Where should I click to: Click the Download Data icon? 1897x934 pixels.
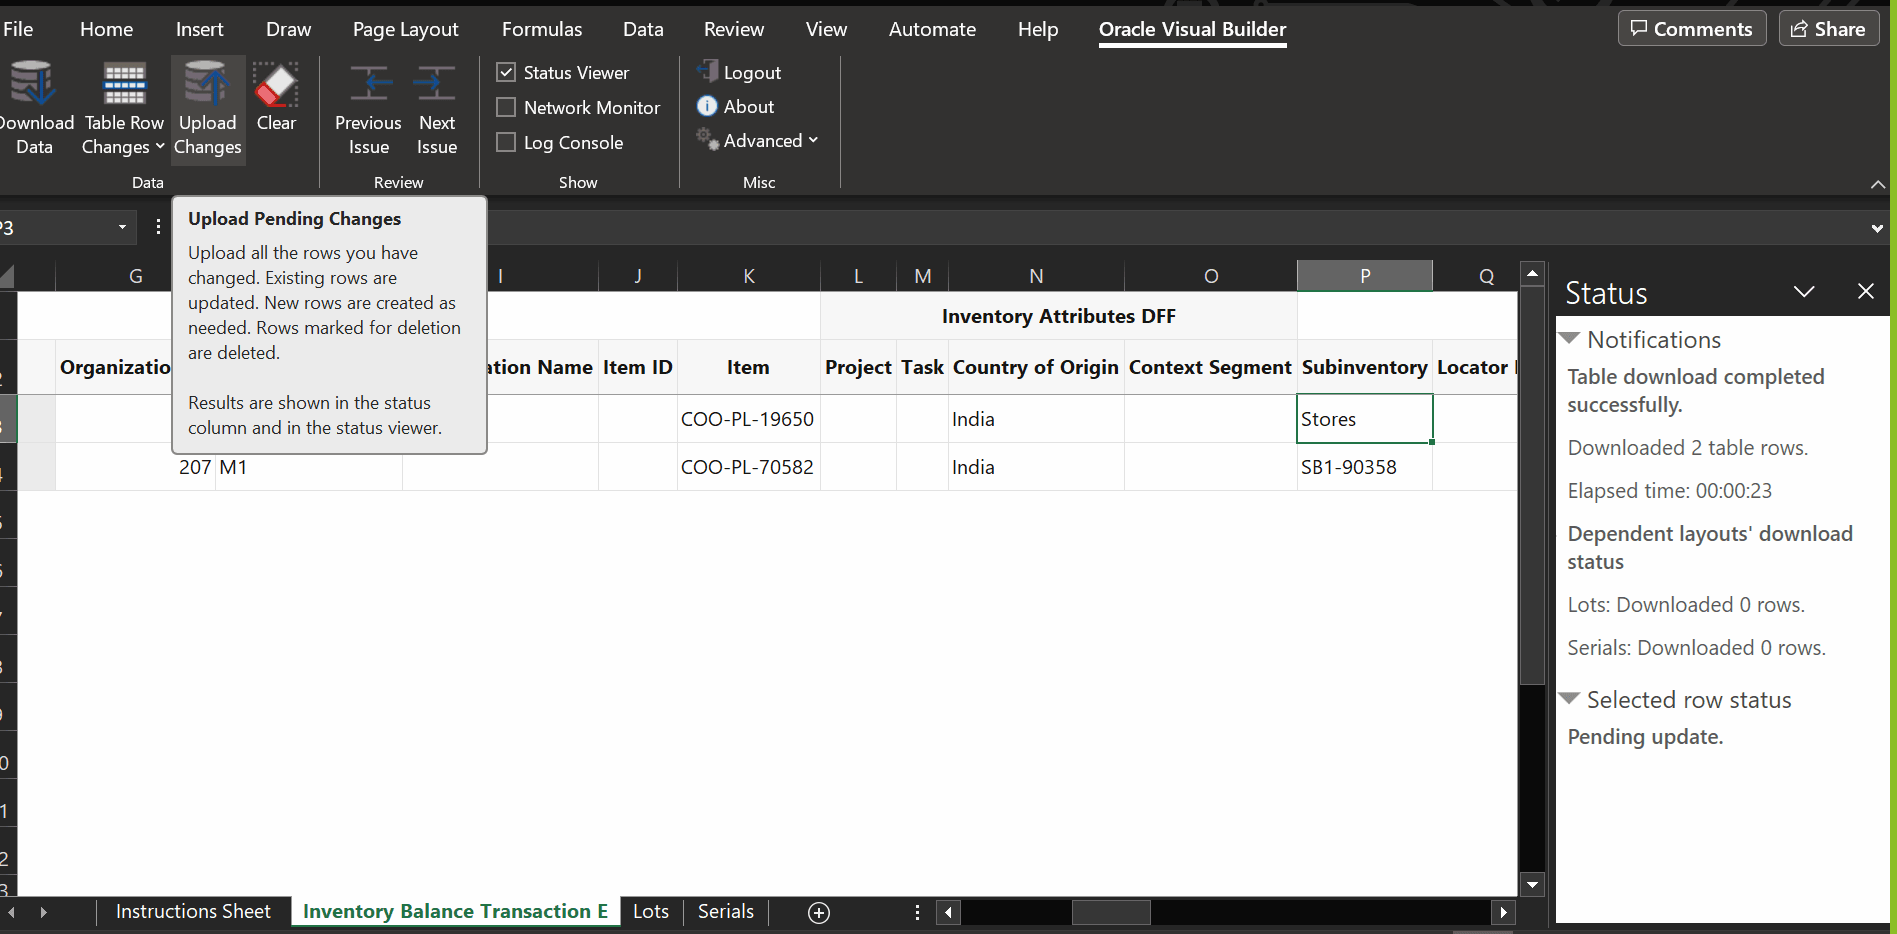pyautogui.click(x=34, y=85)
